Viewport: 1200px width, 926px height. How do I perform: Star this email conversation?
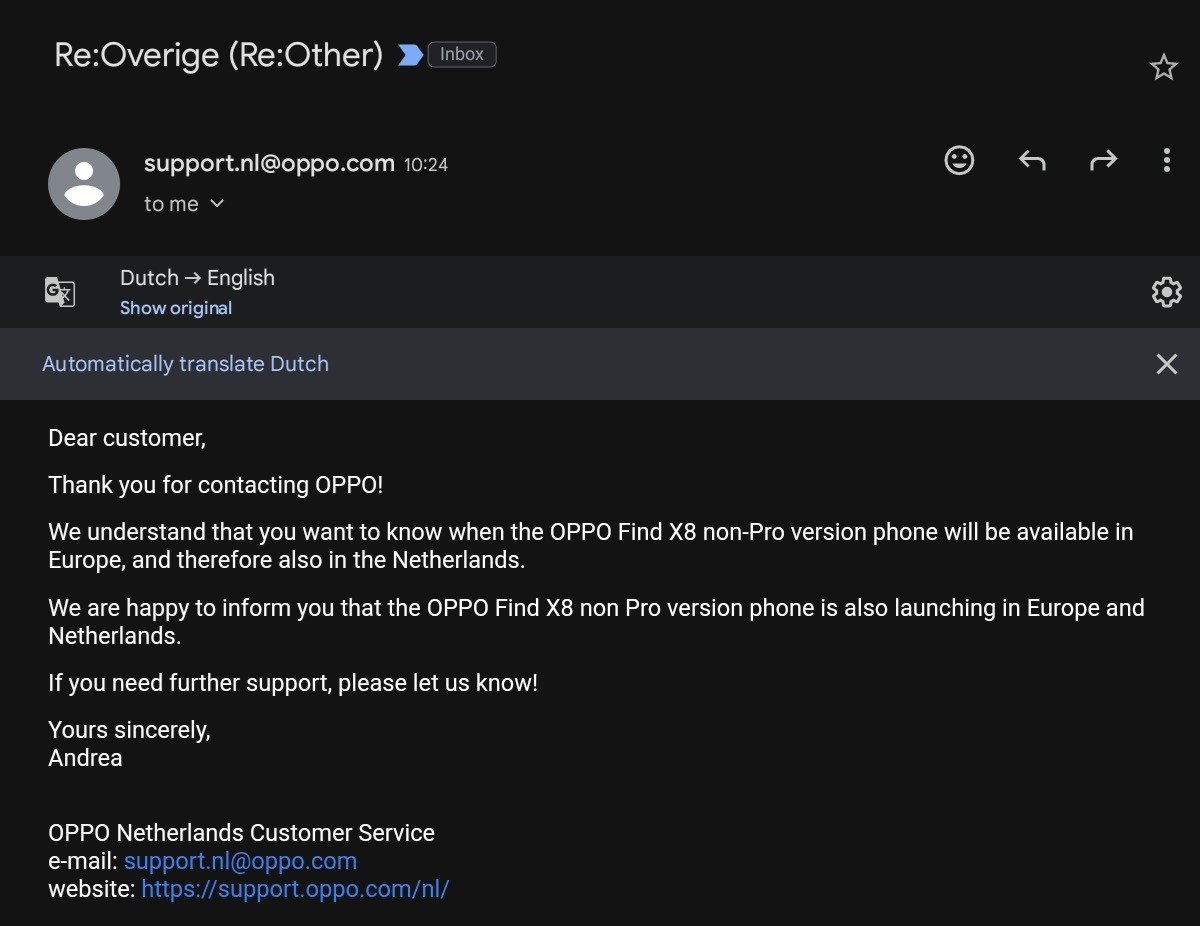[1163, 67]
